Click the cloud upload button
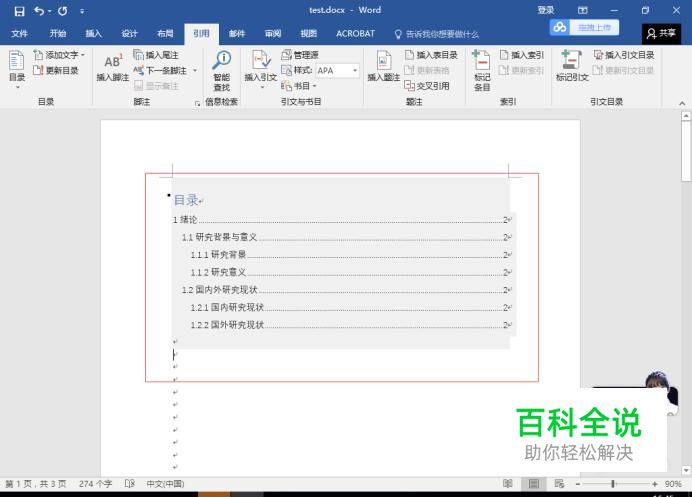Image resolution: width=692 pixels, height=497 pixels. [x=584, y=27]
